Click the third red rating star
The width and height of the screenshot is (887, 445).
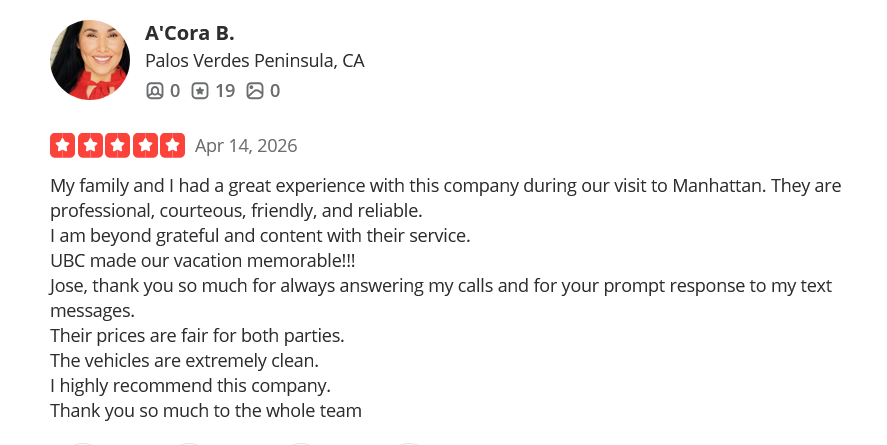[118, 145]
